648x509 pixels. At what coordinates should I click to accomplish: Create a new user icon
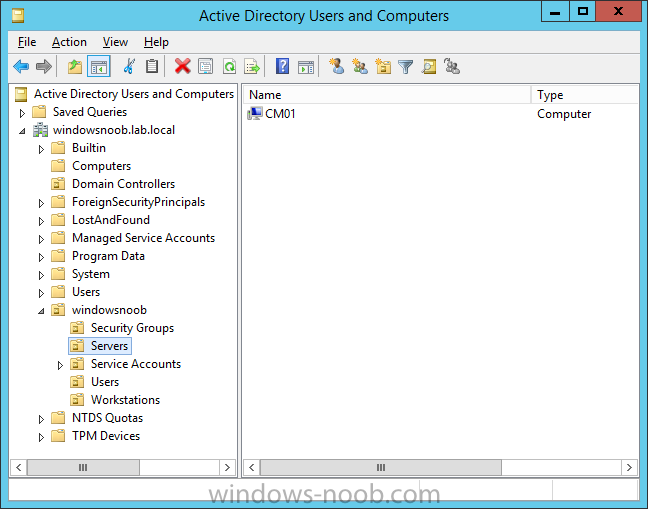pos(336,66)
